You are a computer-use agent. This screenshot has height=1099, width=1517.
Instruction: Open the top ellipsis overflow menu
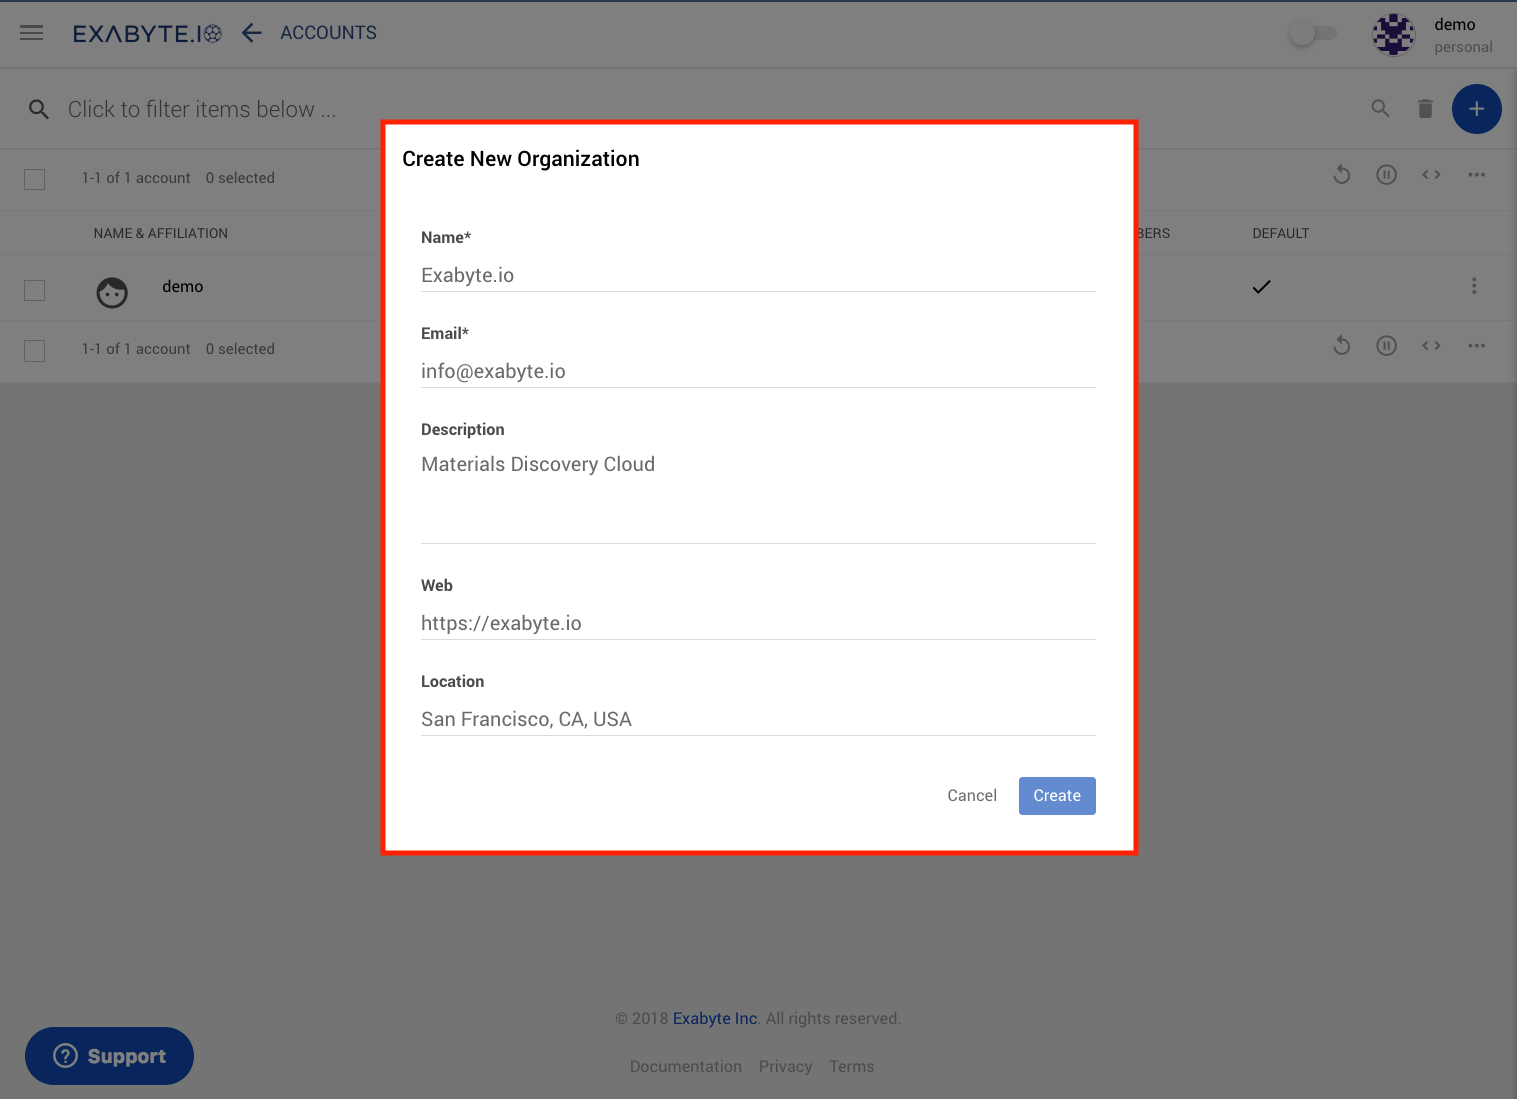(x=1477, y=174)
